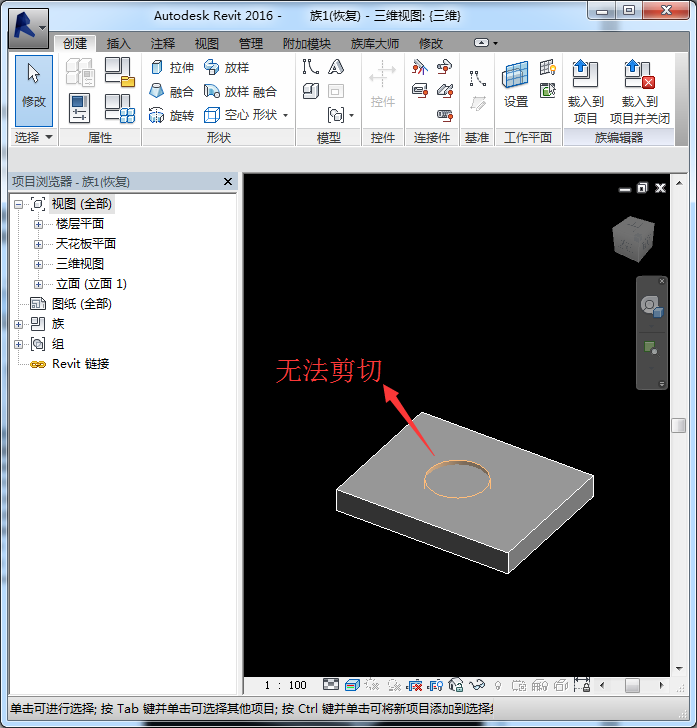Screen dimensions: 697x728
Task: Click the Component icon in 模型 panel
Action: (311, 91)
